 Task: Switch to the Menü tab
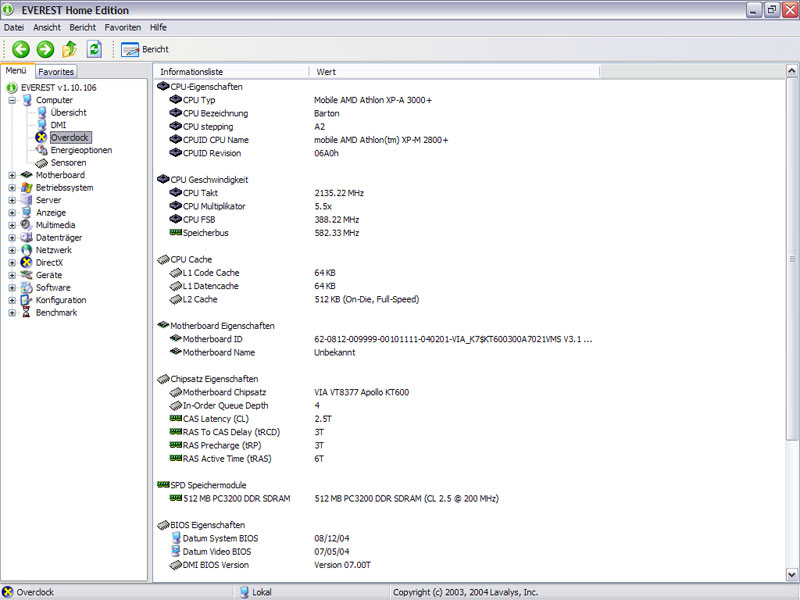click(16, 71)
